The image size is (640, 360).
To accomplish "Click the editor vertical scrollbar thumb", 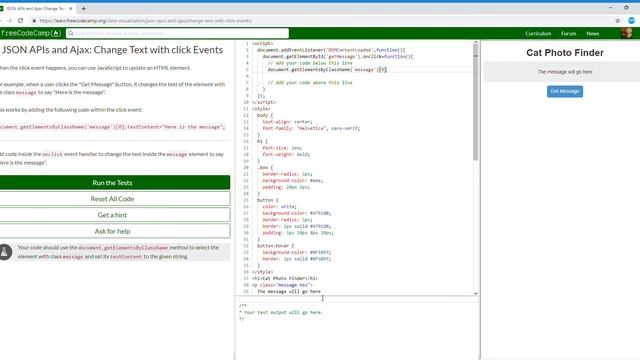I will coord(476,102).
